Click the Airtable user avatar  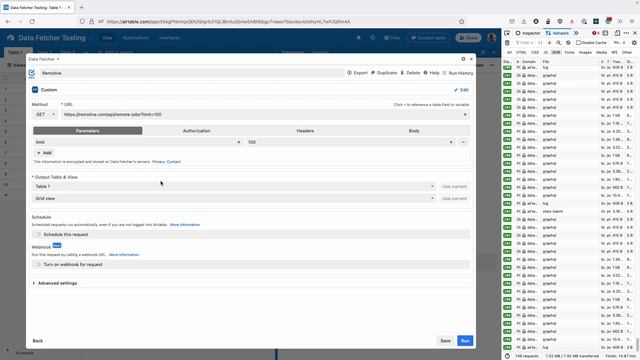point(492,38)
